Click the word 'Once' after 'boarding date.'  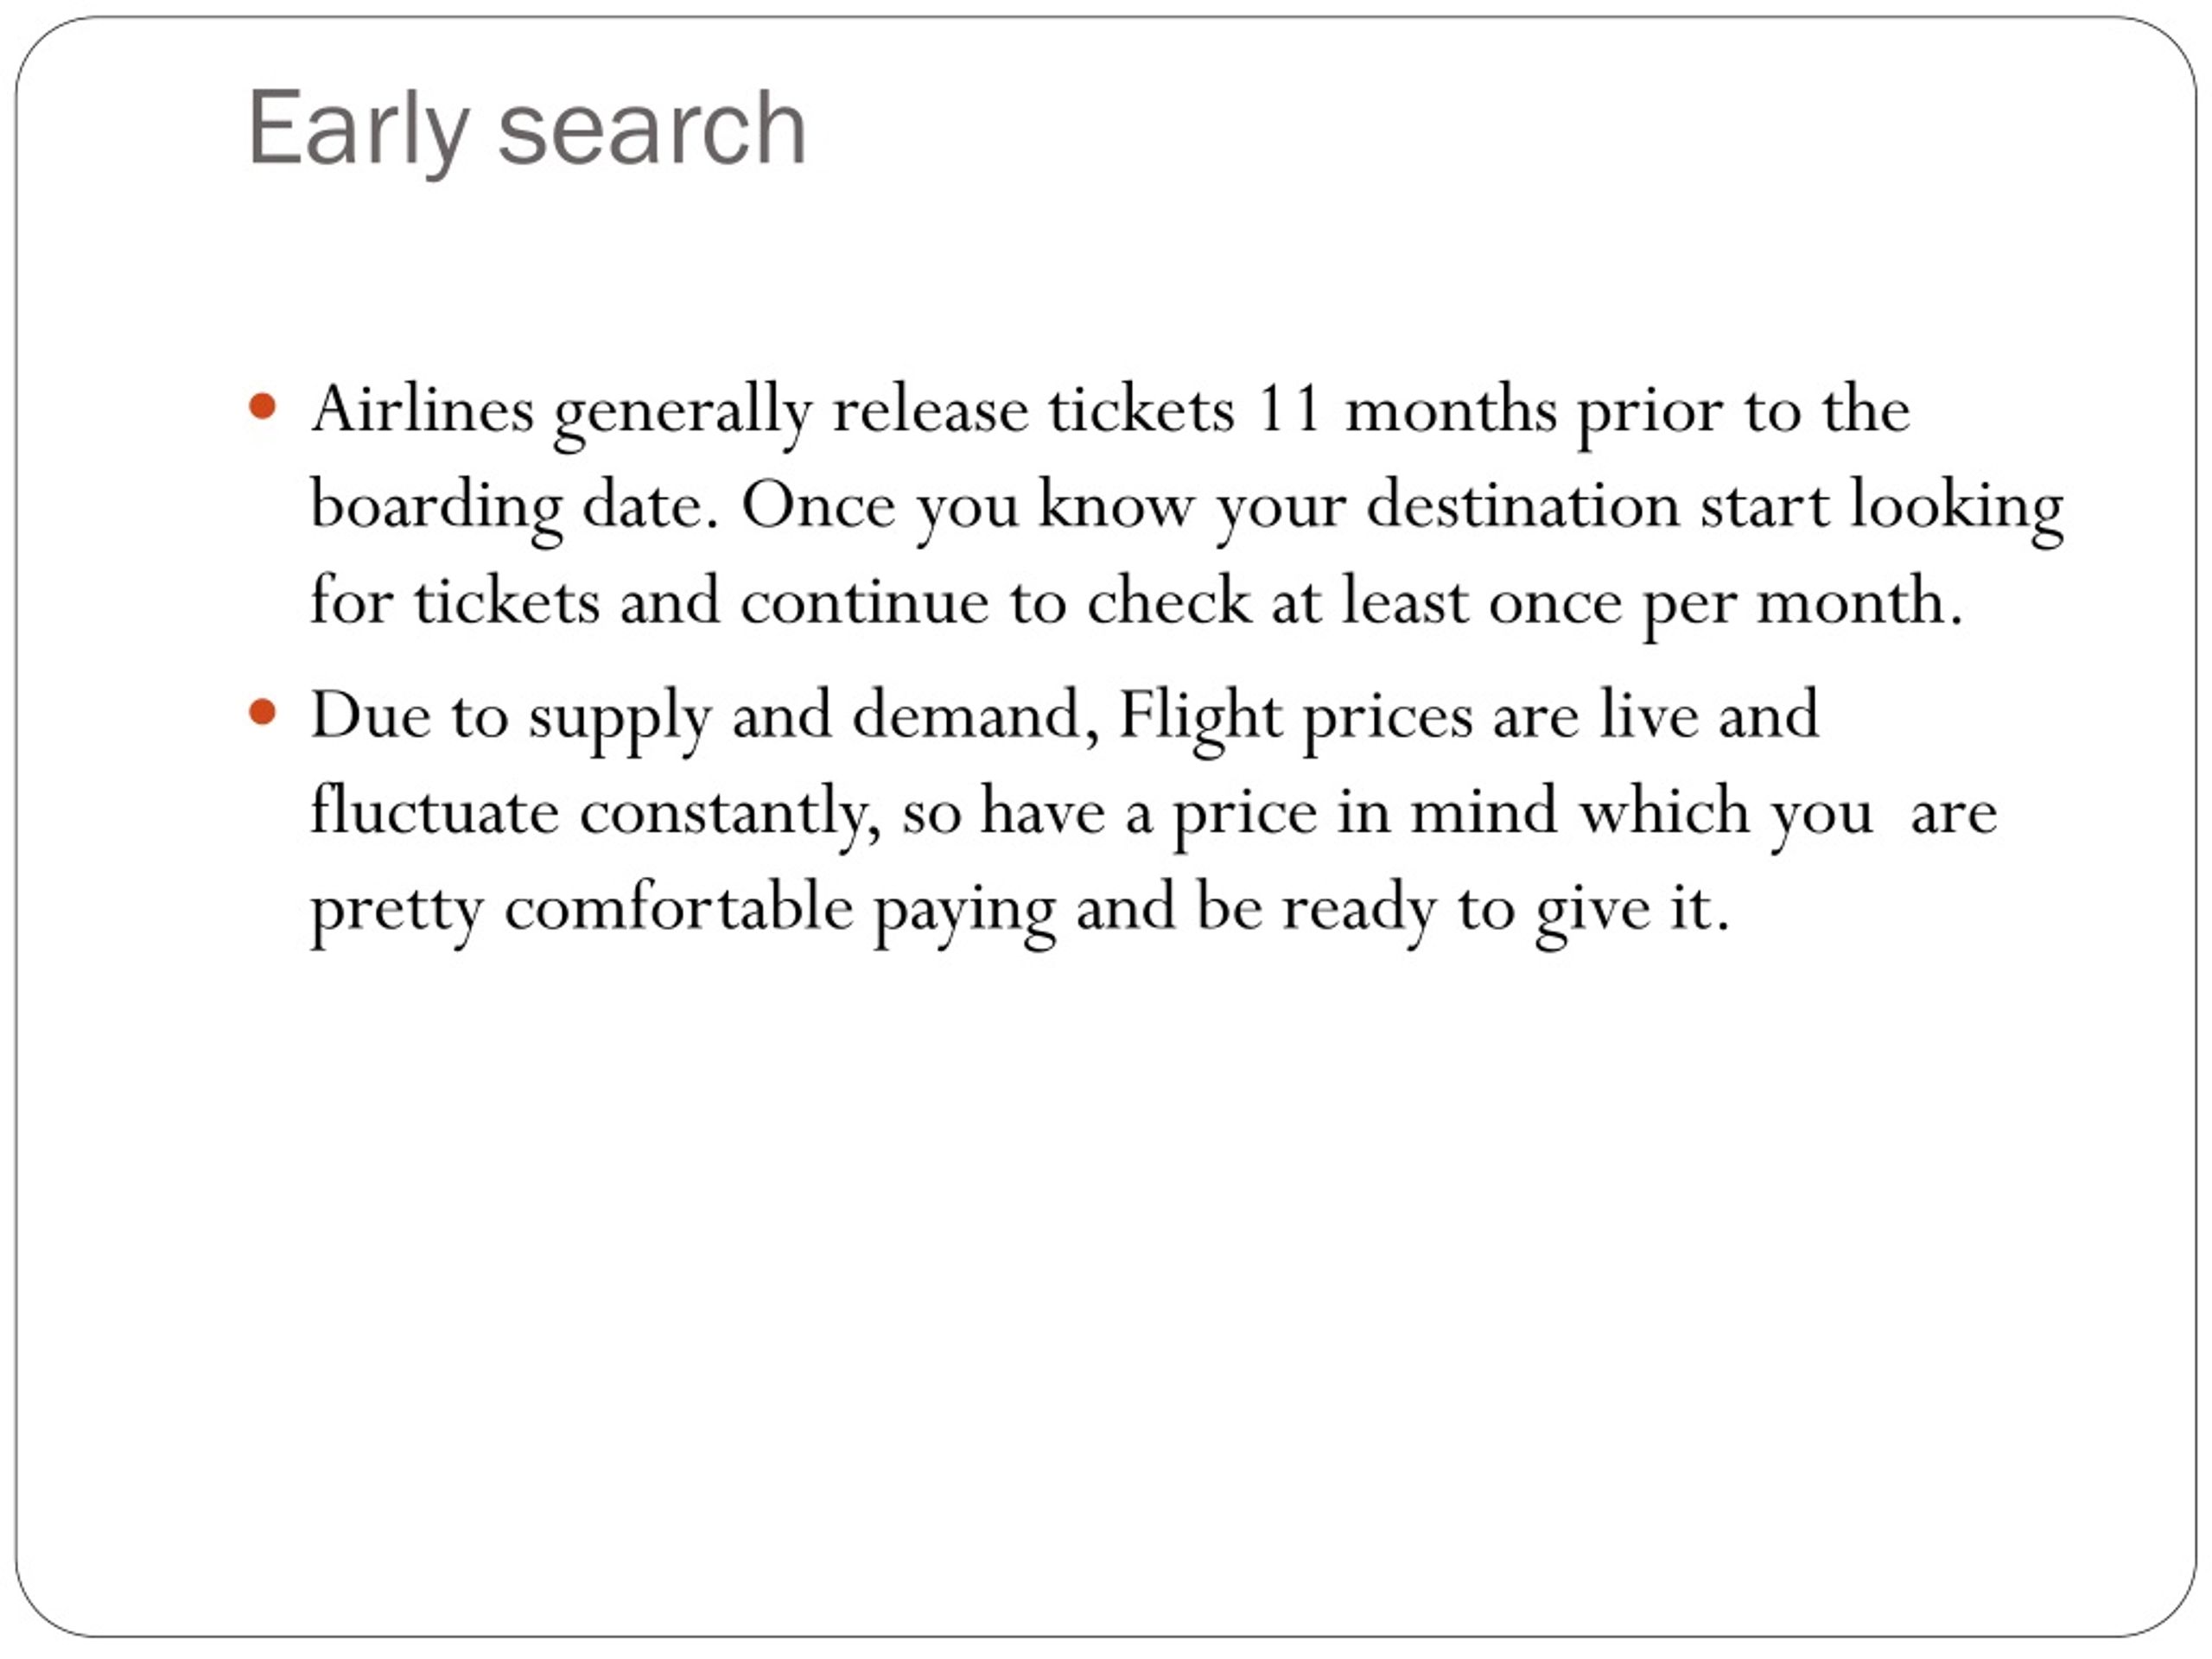point(818,505)
